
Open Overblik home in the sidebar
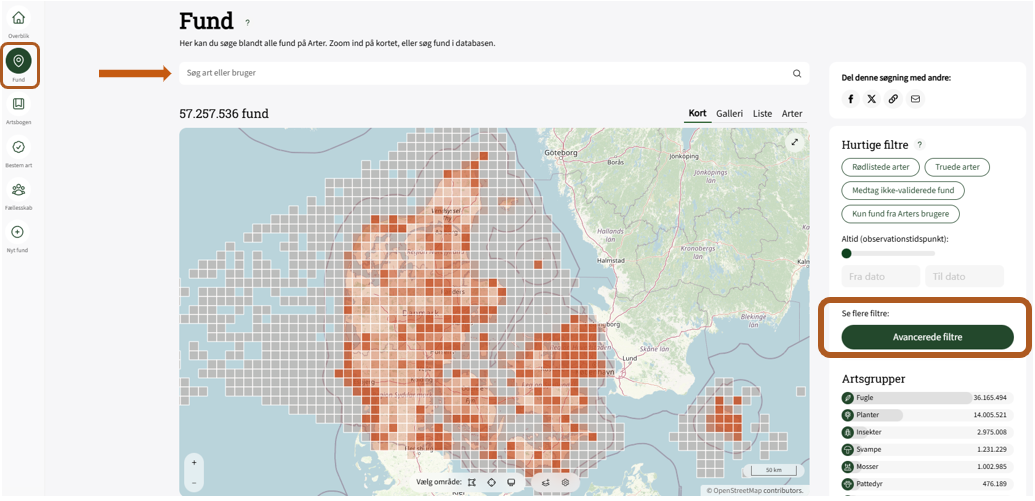[18, 18]
